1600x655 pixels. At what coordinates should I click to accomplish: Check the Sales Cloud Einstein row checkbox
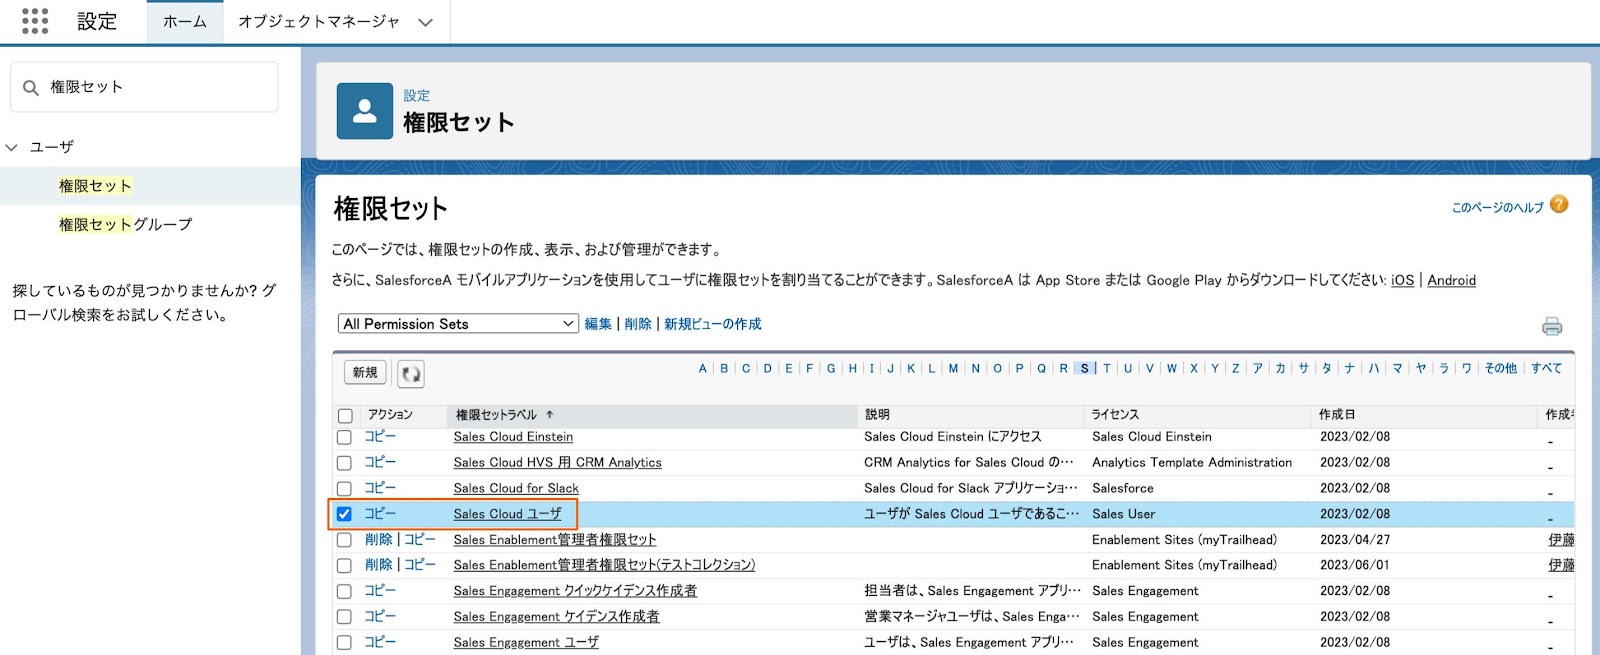click(344, 437)
